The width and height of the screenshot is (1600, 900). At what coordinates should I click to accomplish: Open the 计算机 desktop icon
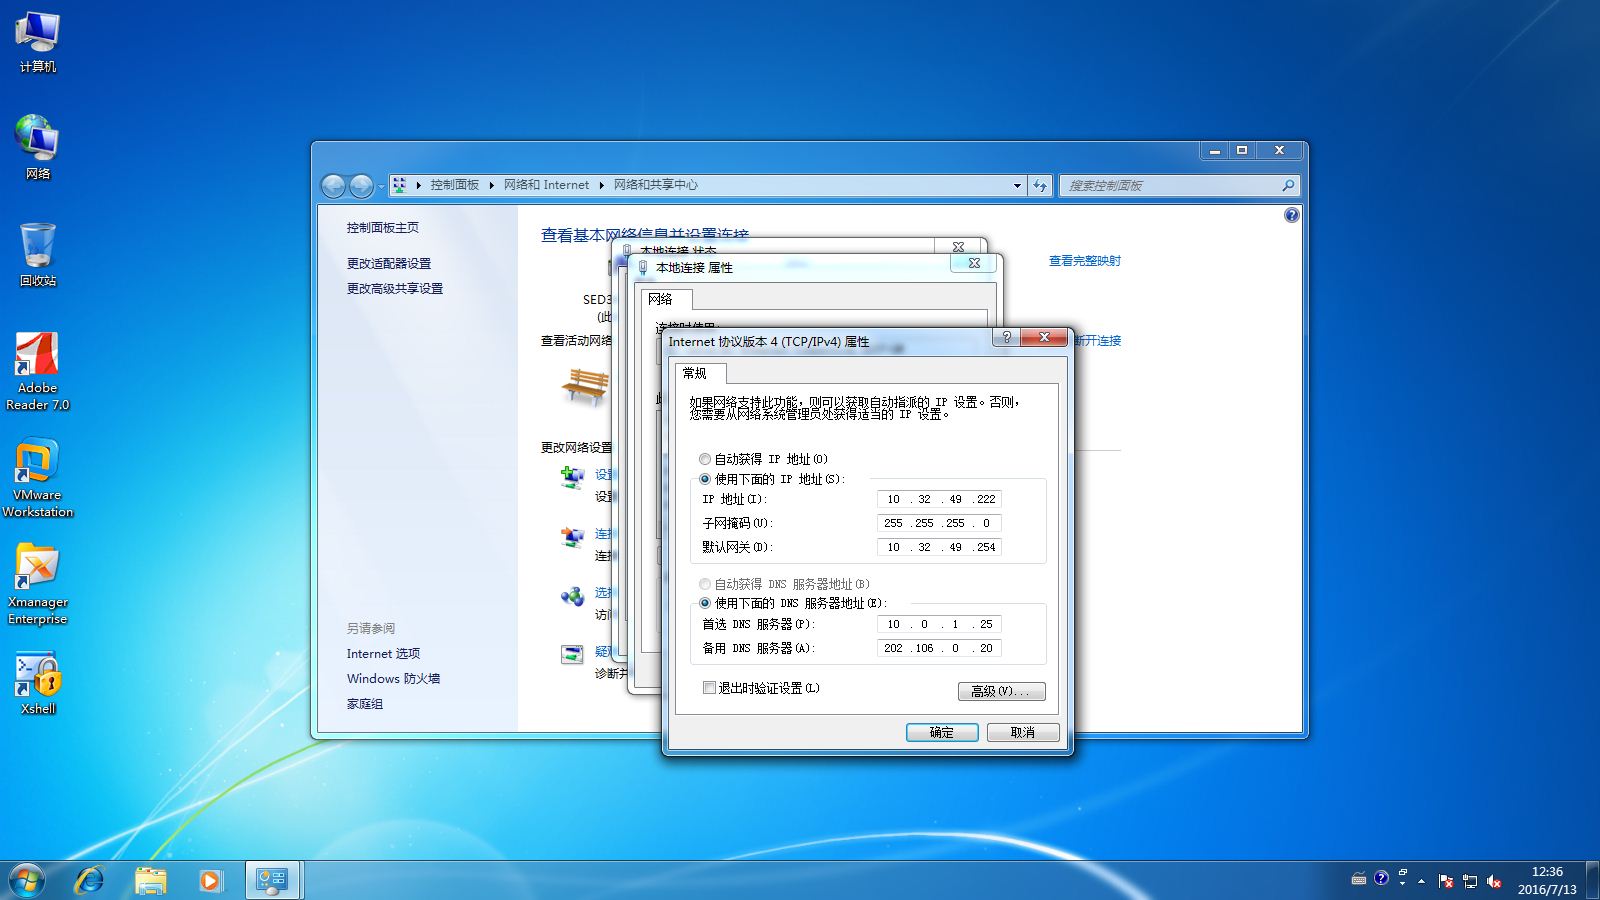pyautogui.click(x=38, y=43)
